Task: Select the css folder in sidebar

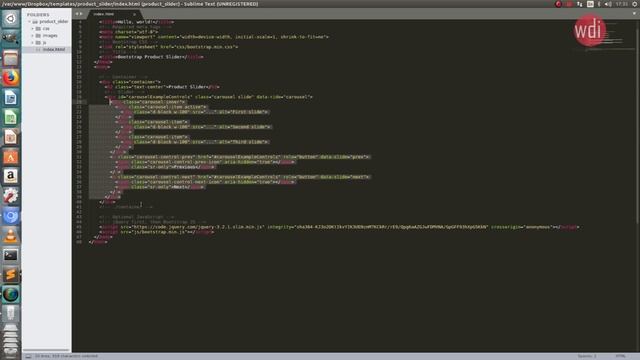Action: click(x=47, y=29)
